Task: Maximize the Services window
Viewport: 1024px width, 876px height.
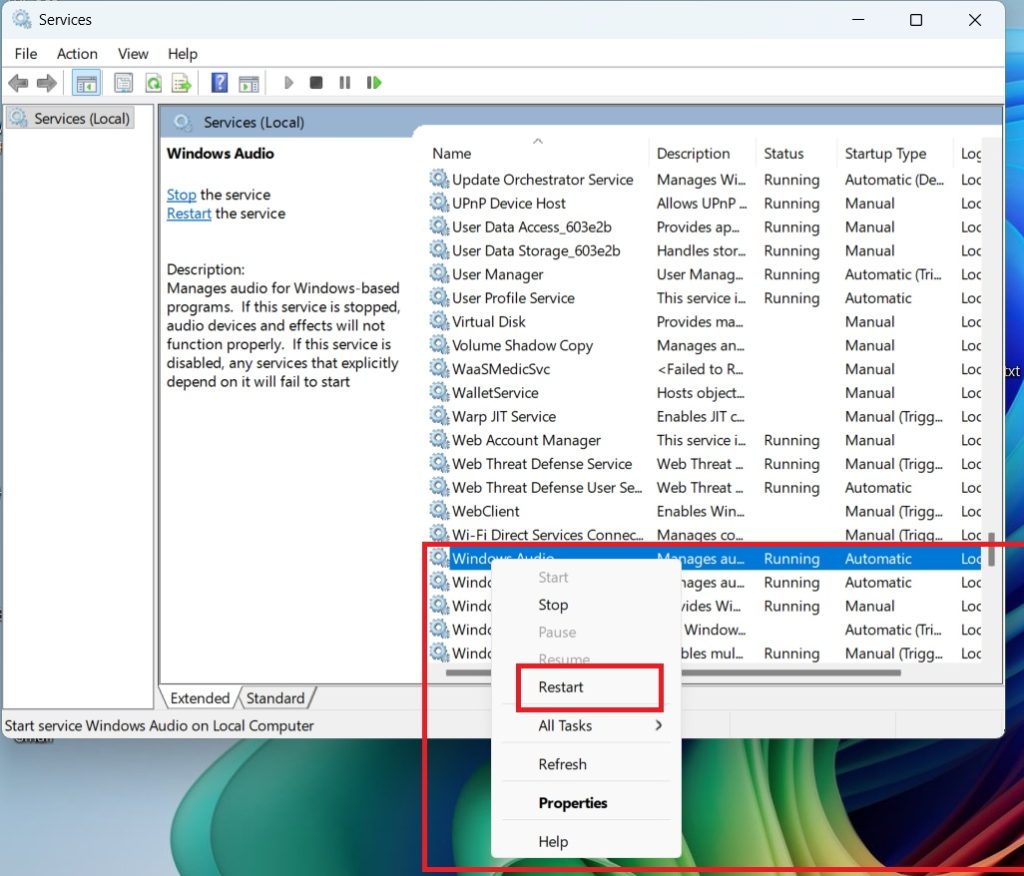Action: (x=916, y=20)
